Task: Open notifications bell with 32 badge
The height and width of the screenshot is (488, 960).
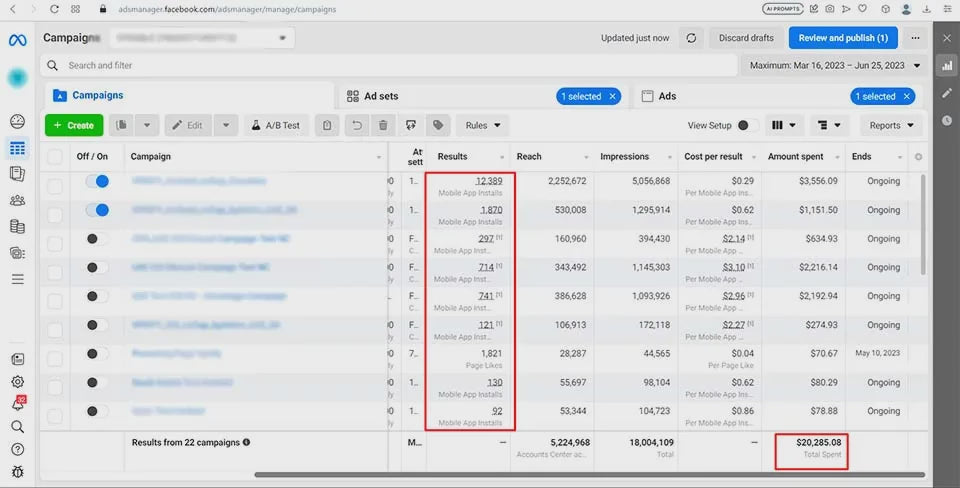Action: click(17, 404)
